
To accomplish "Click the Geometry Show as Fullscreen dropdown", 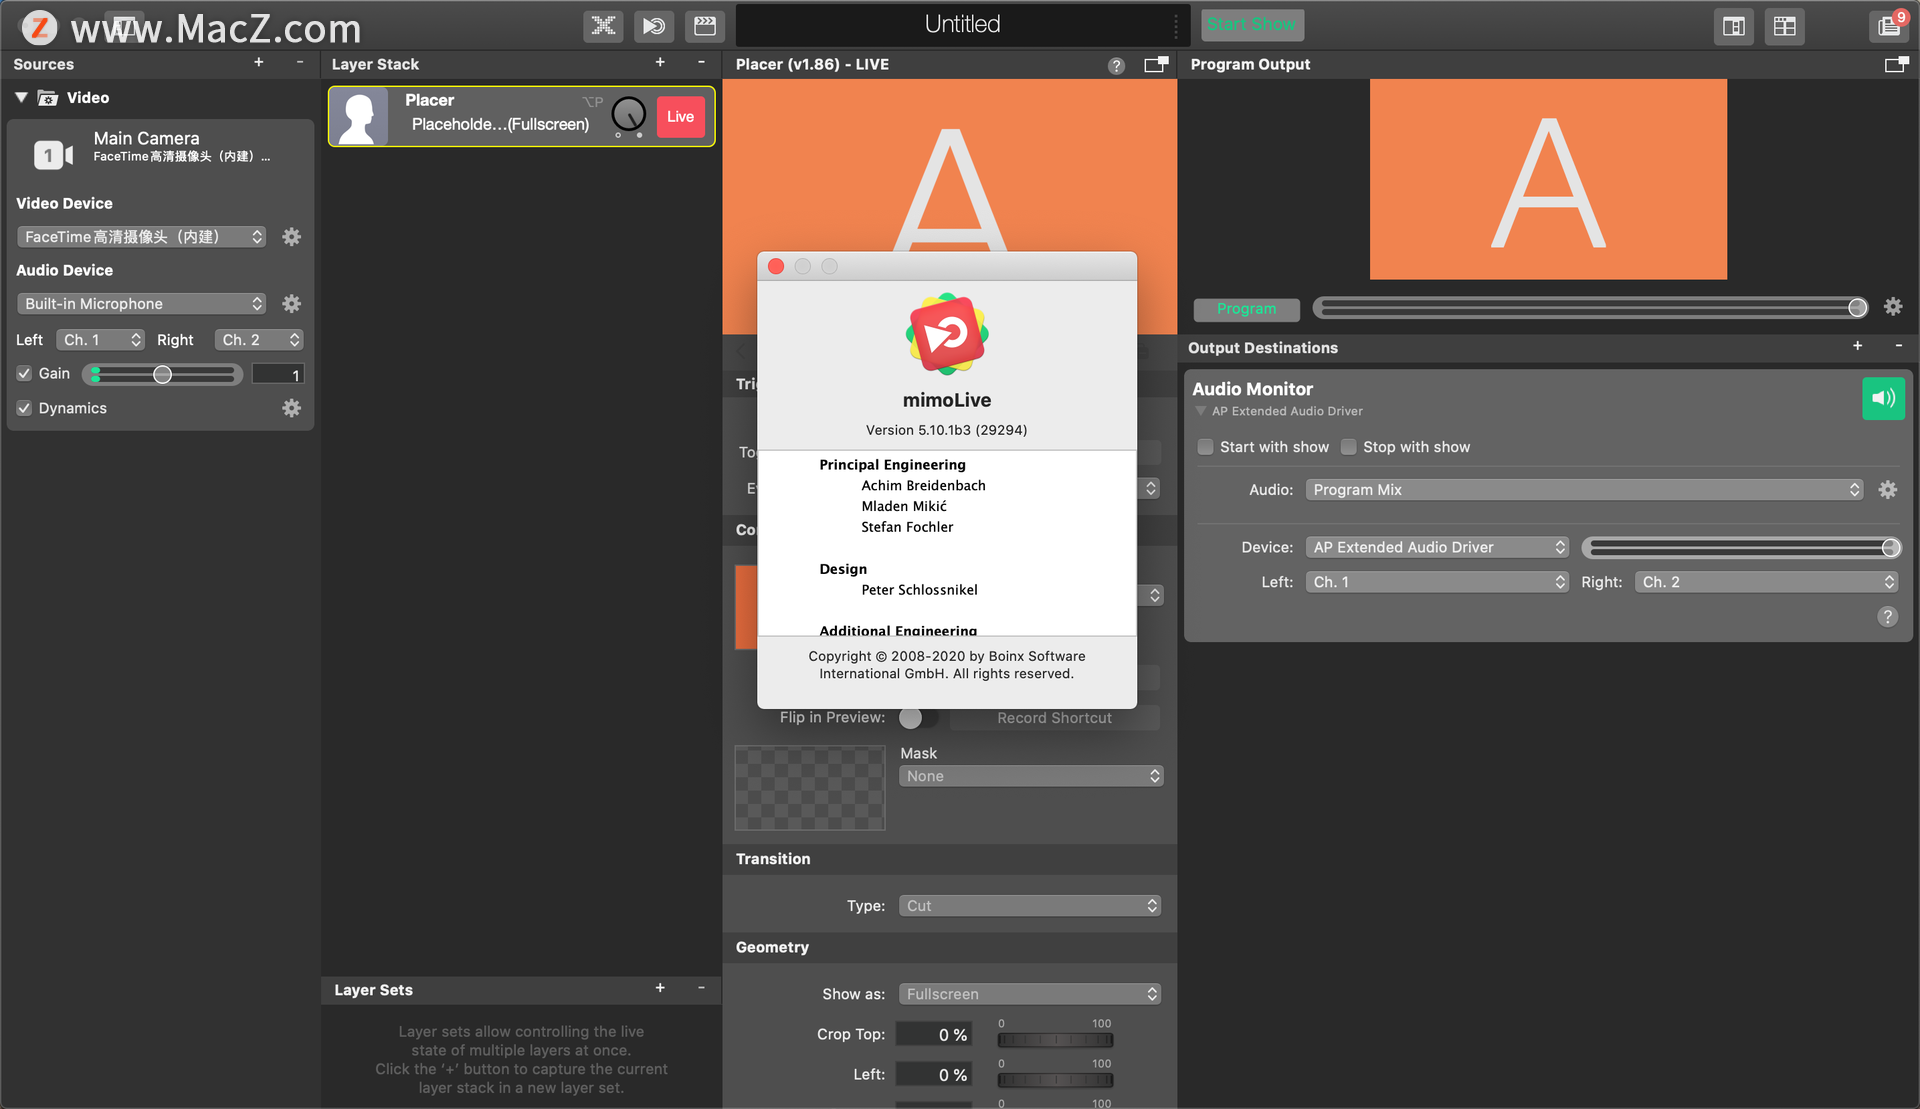I will pos(1031,993).
